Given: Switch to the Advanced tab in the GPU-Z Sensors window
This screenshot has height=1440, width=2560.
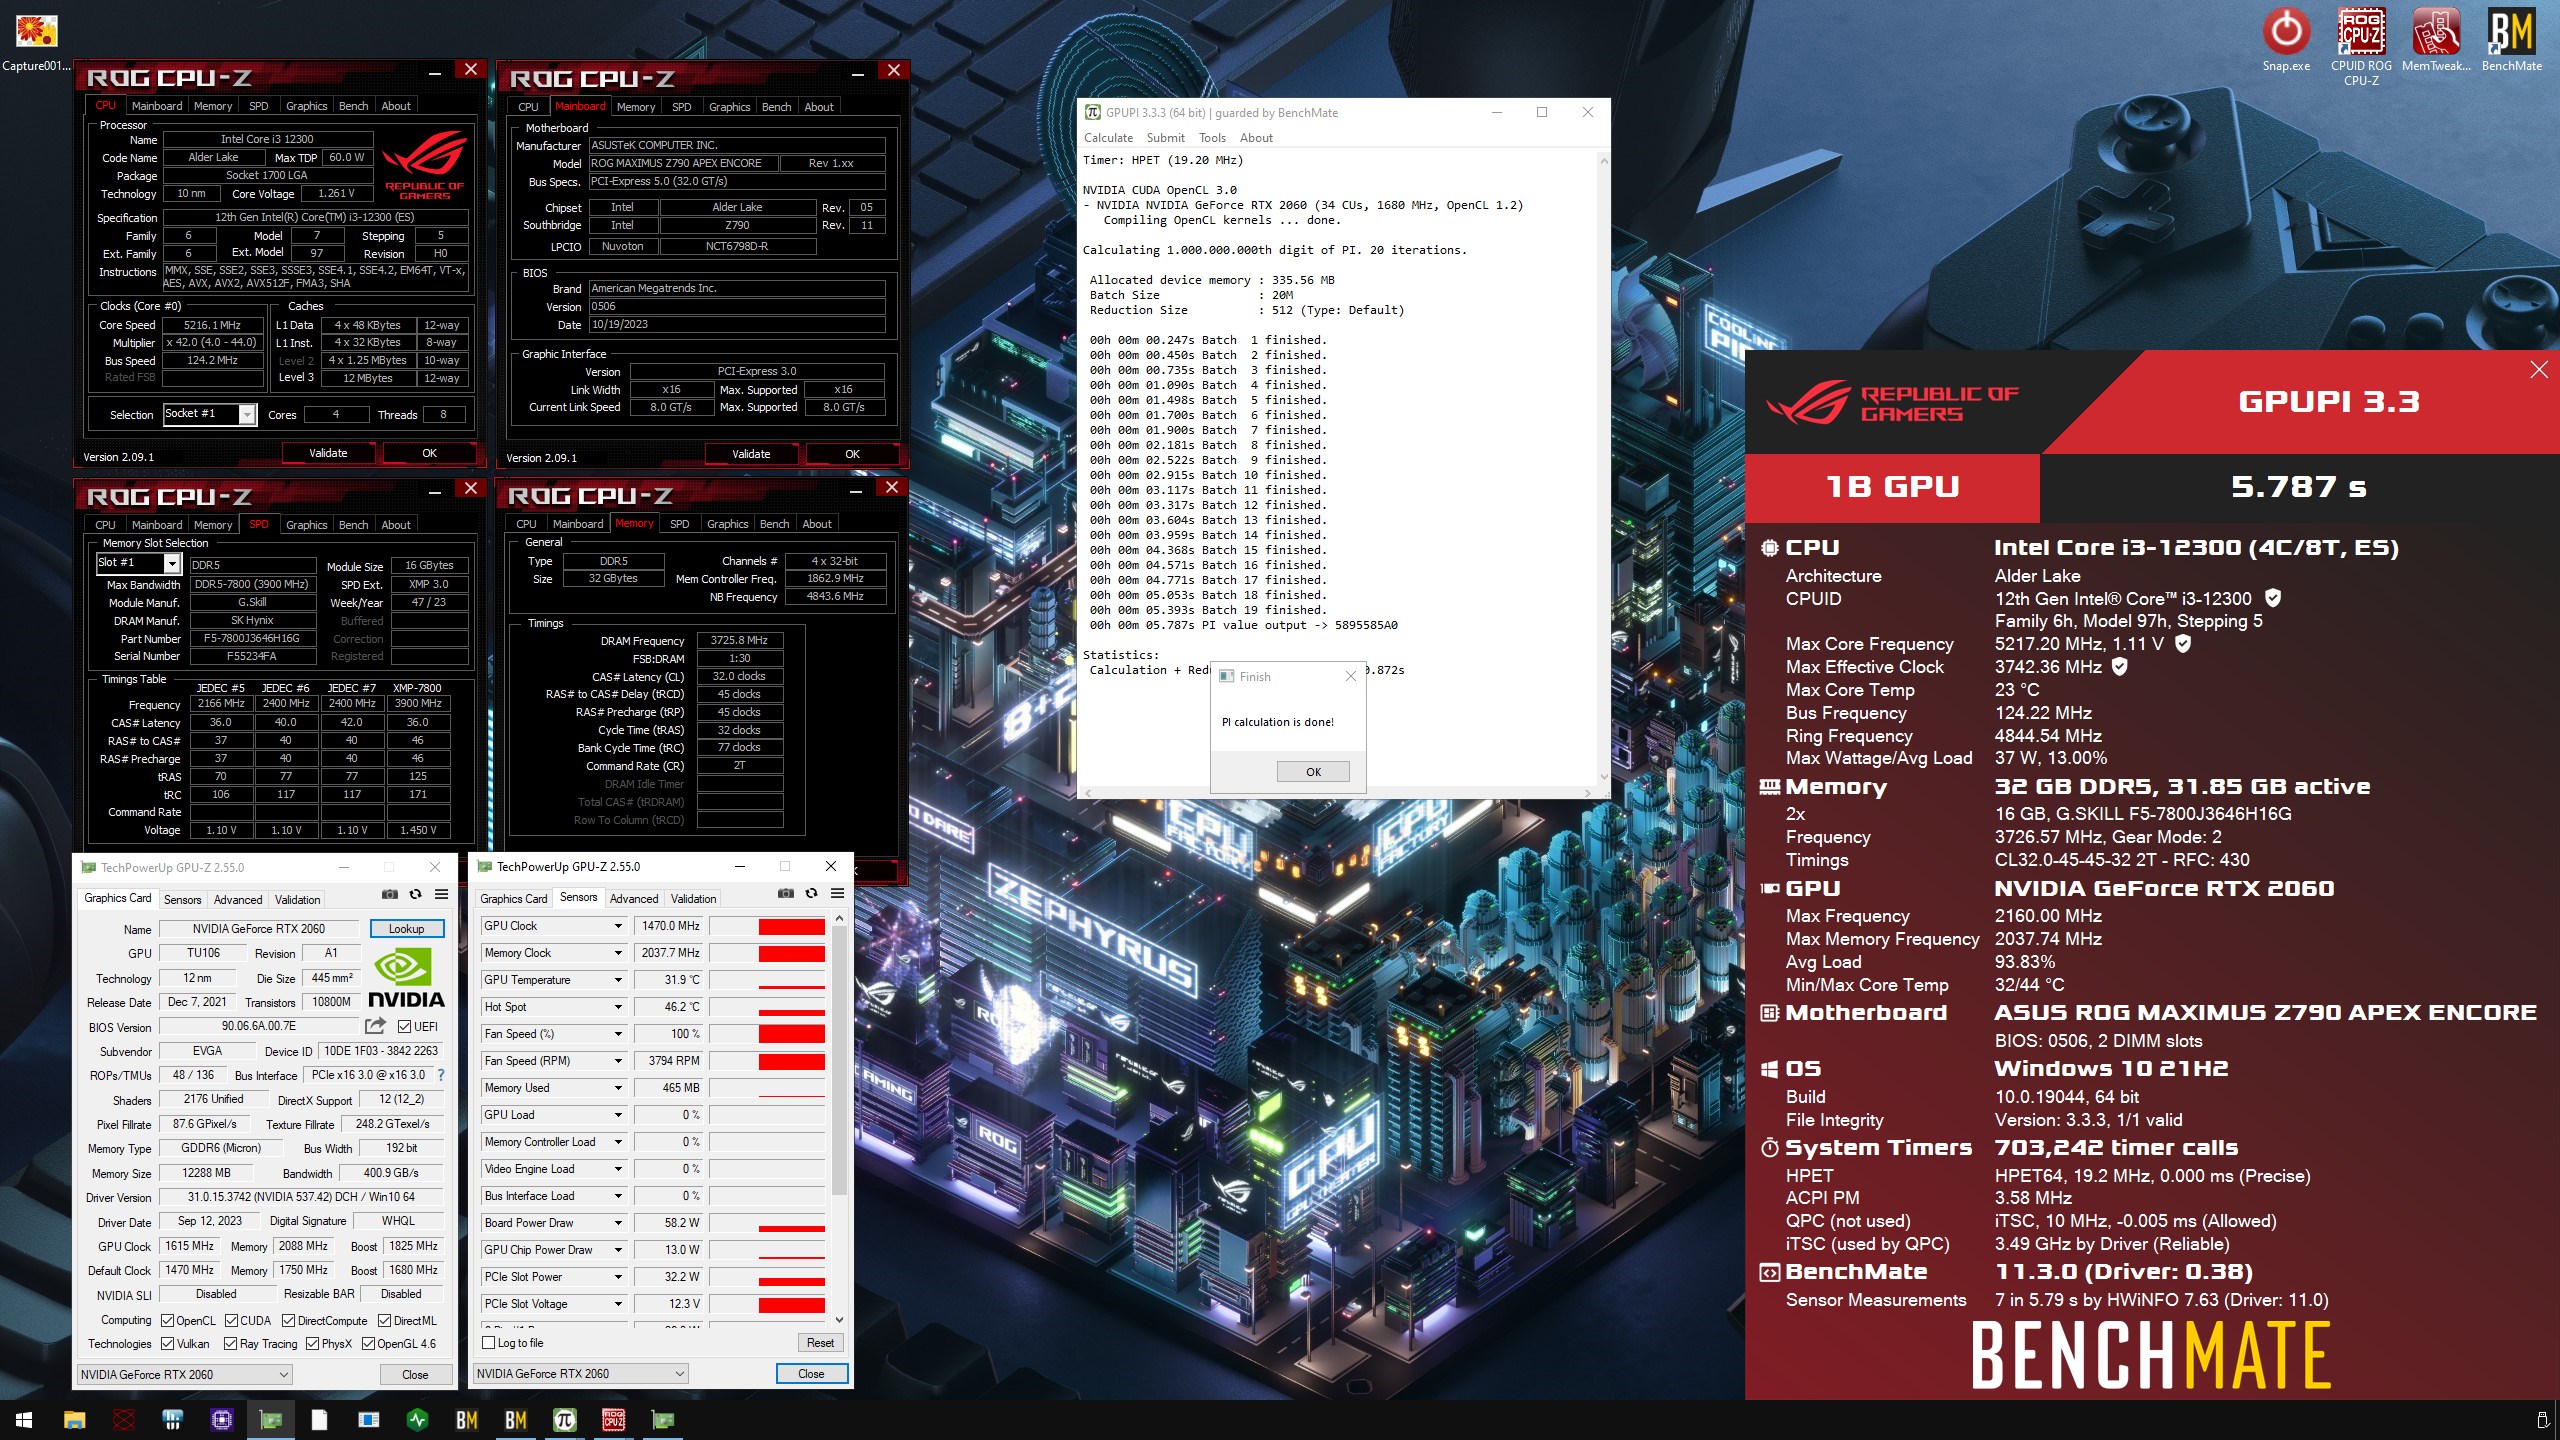Looking at the screenshot, I should click(634, 898).
